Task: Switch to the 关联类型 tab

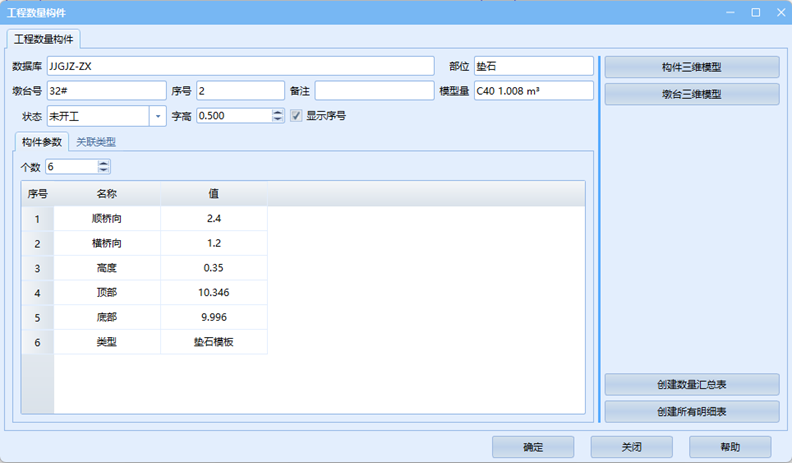Action: pos(97,142)
